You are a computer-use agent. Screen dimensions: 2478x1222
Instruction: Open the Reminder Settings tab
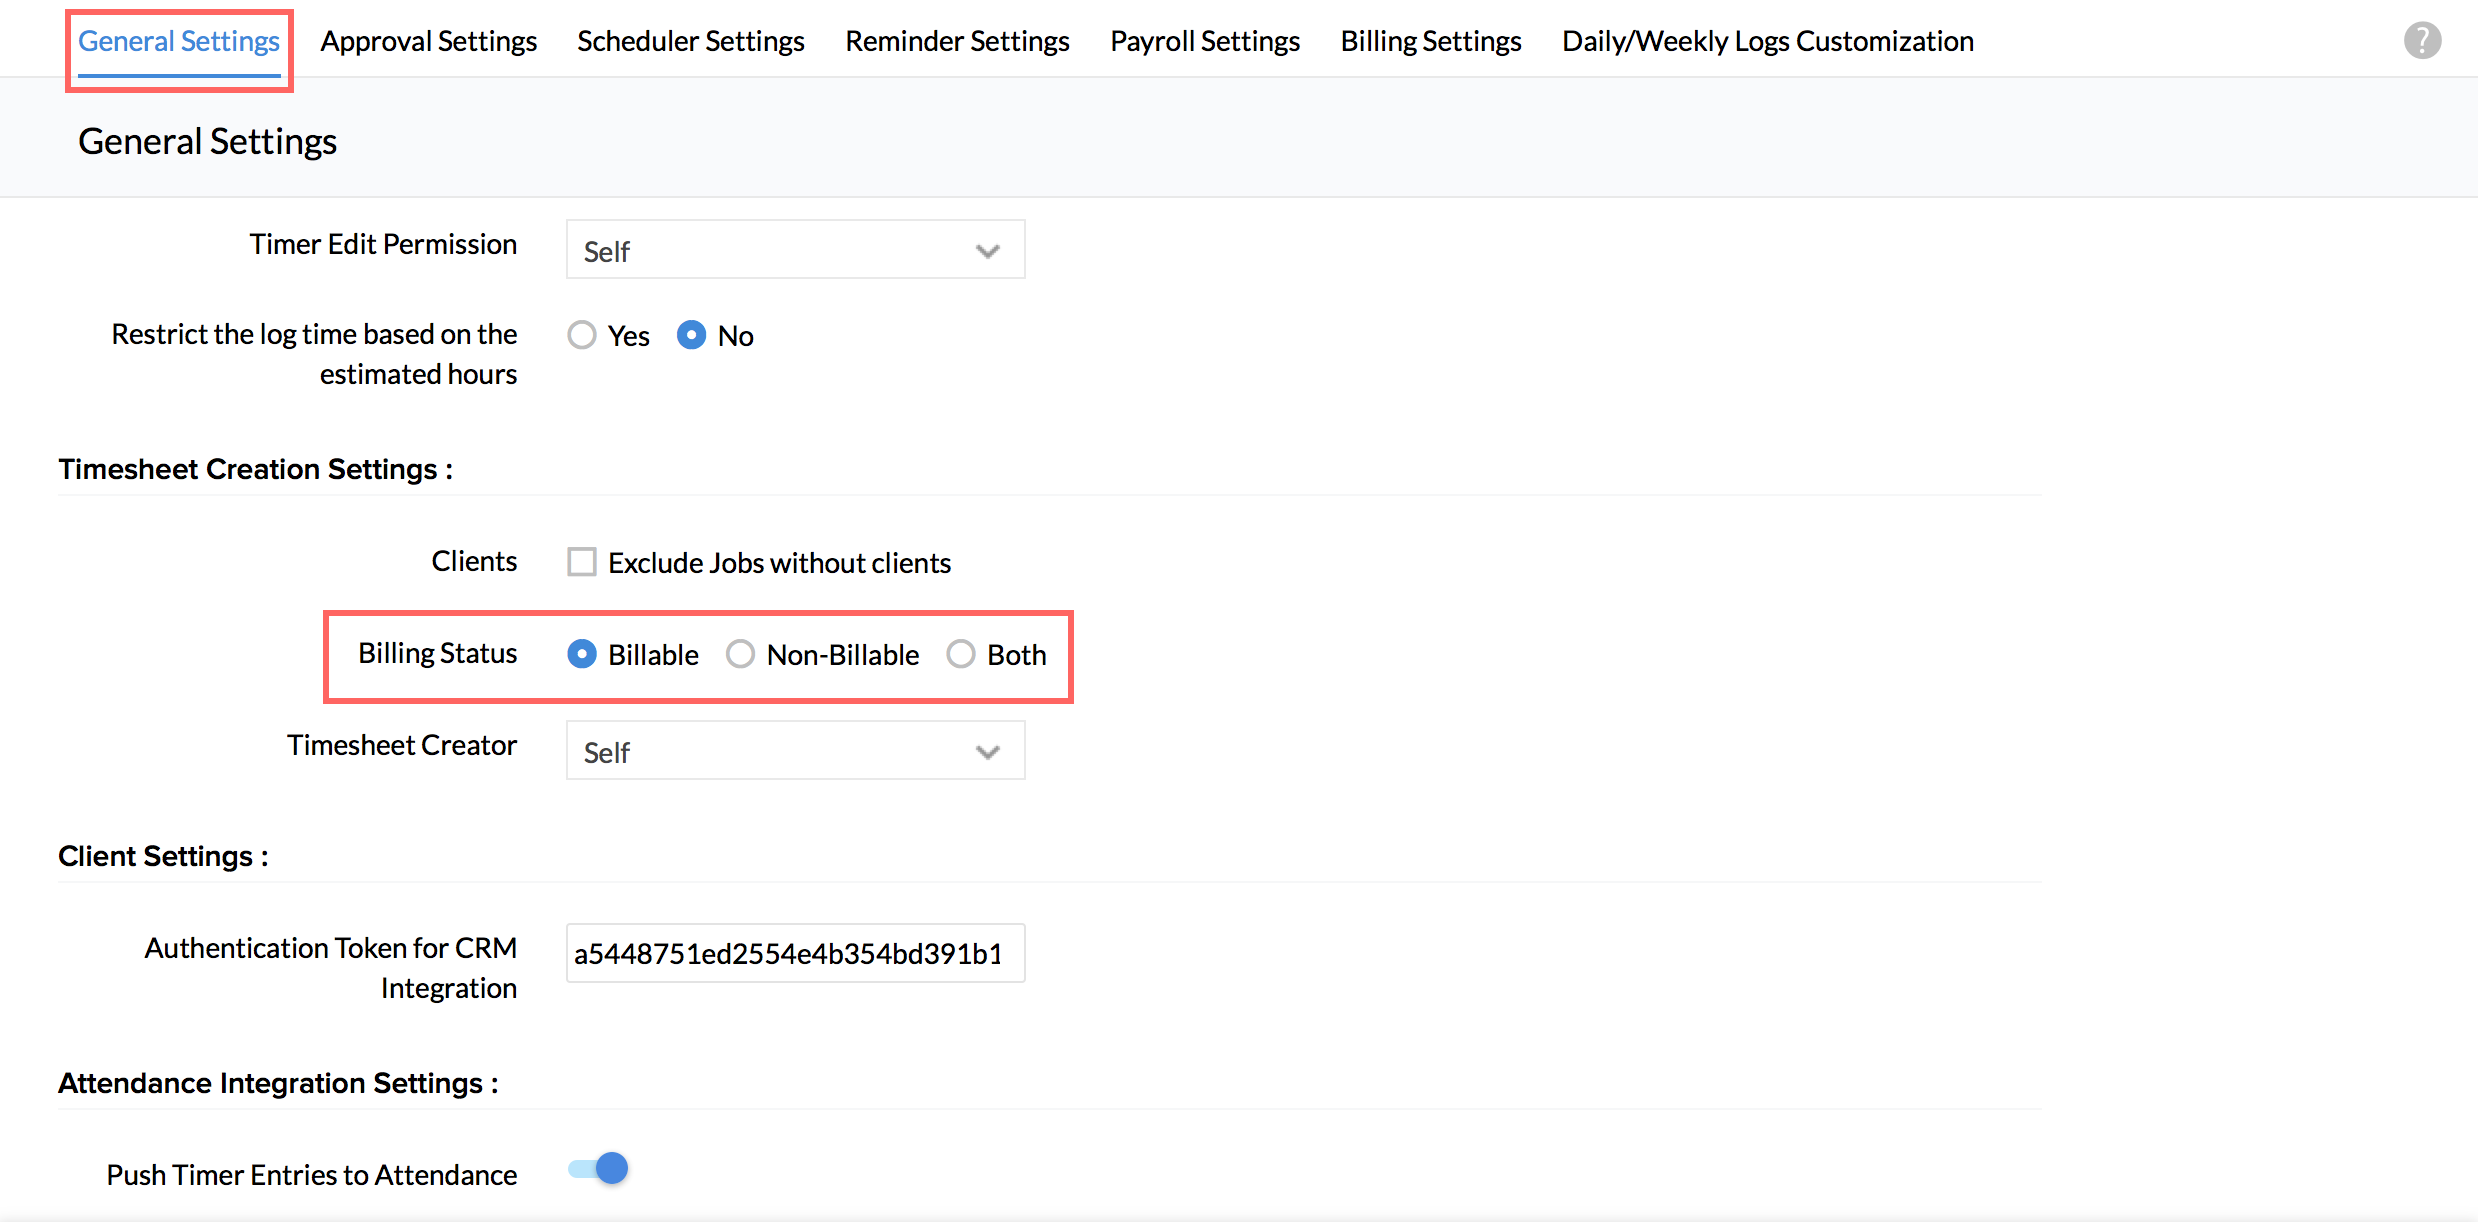(x=957, y=41)
